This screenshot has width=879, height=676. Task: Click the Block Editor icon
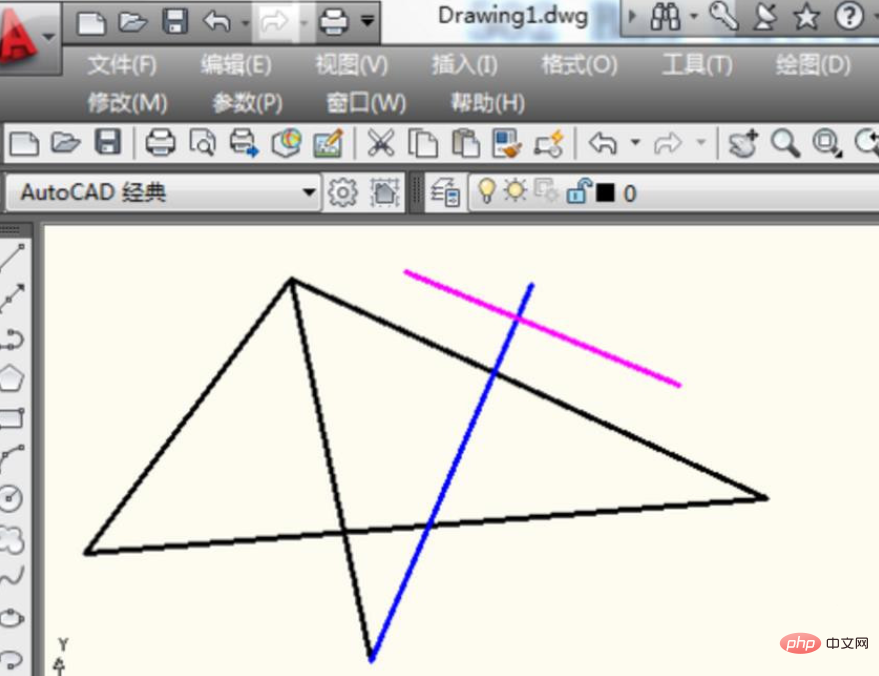pyautogui.click(x=549, y=143)
